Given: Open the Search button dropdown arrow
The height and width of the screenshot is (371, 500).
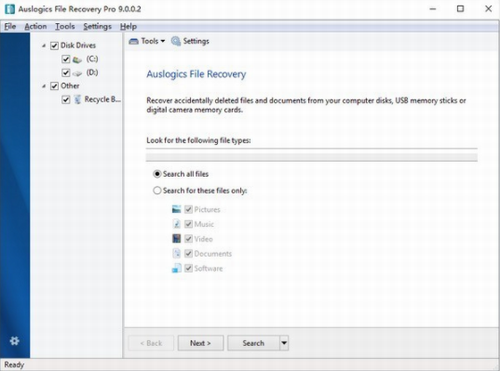Looking at the screenshot, I should point(284,343).
